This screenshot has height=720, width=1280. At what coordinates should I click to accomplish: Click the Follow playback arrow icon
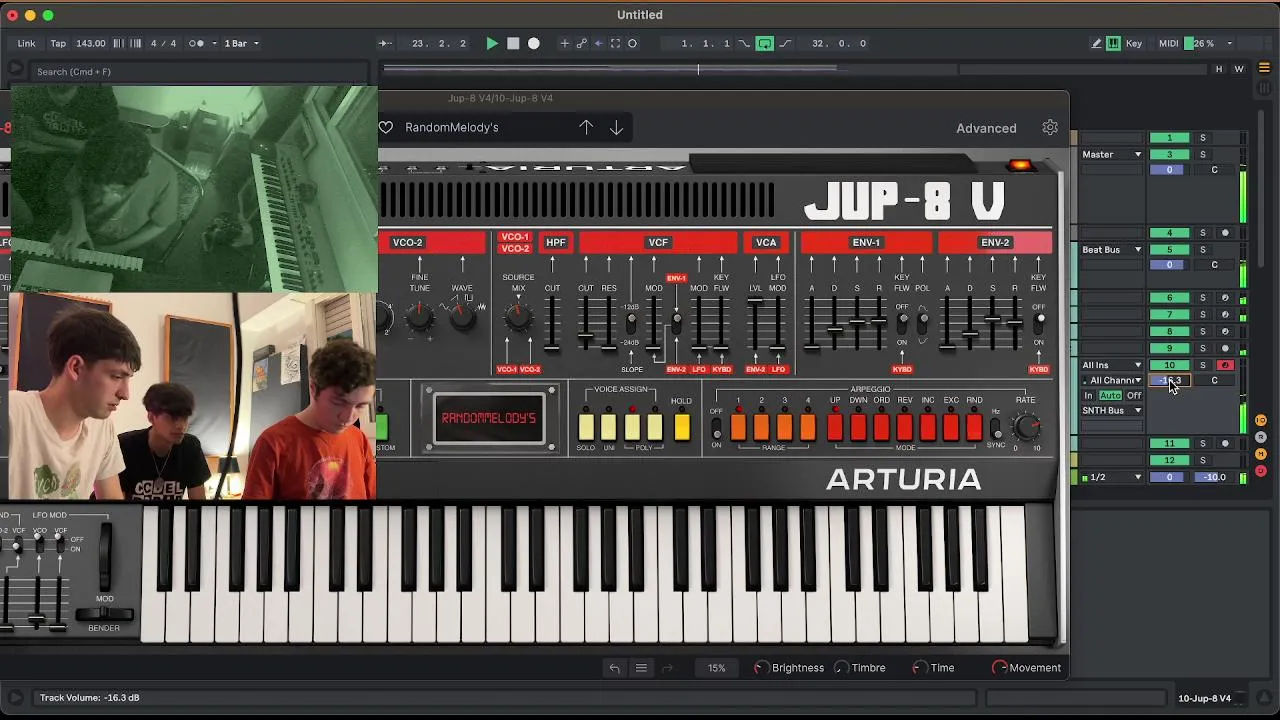(384, 43)
